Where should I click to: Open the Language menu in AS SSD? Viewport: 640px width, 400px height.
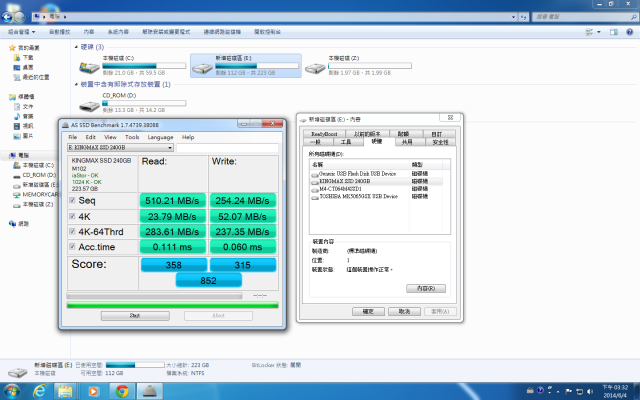[x=160, y=137]
